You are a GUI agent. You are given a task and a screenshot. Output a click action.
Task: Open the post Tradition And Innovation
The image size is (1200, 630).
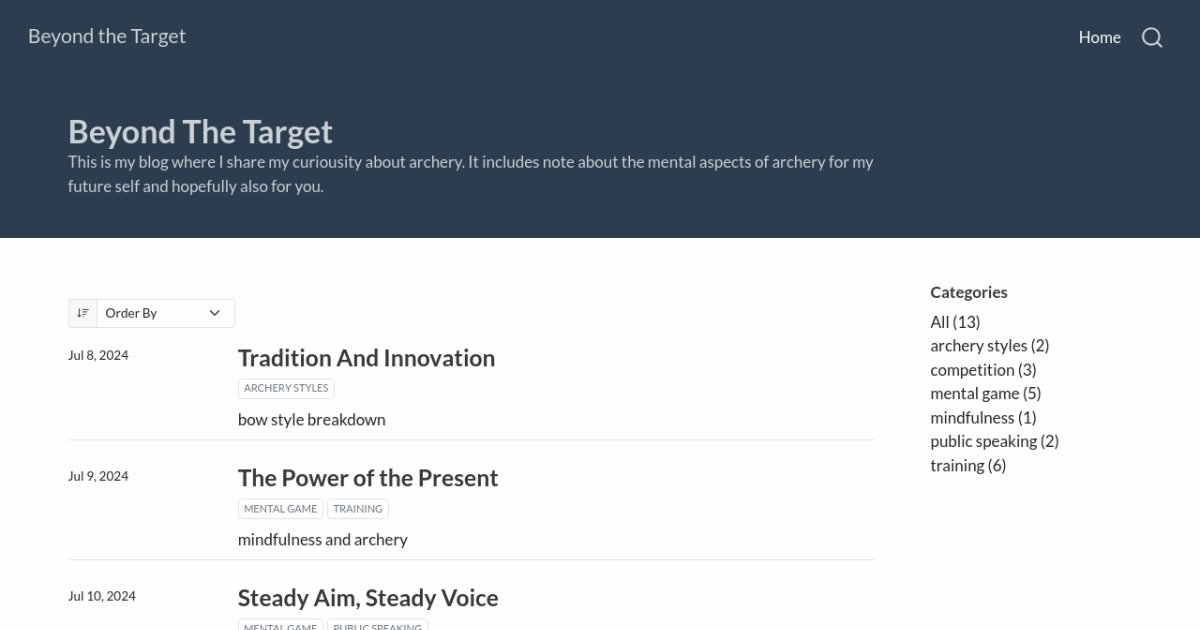[366, 357]
